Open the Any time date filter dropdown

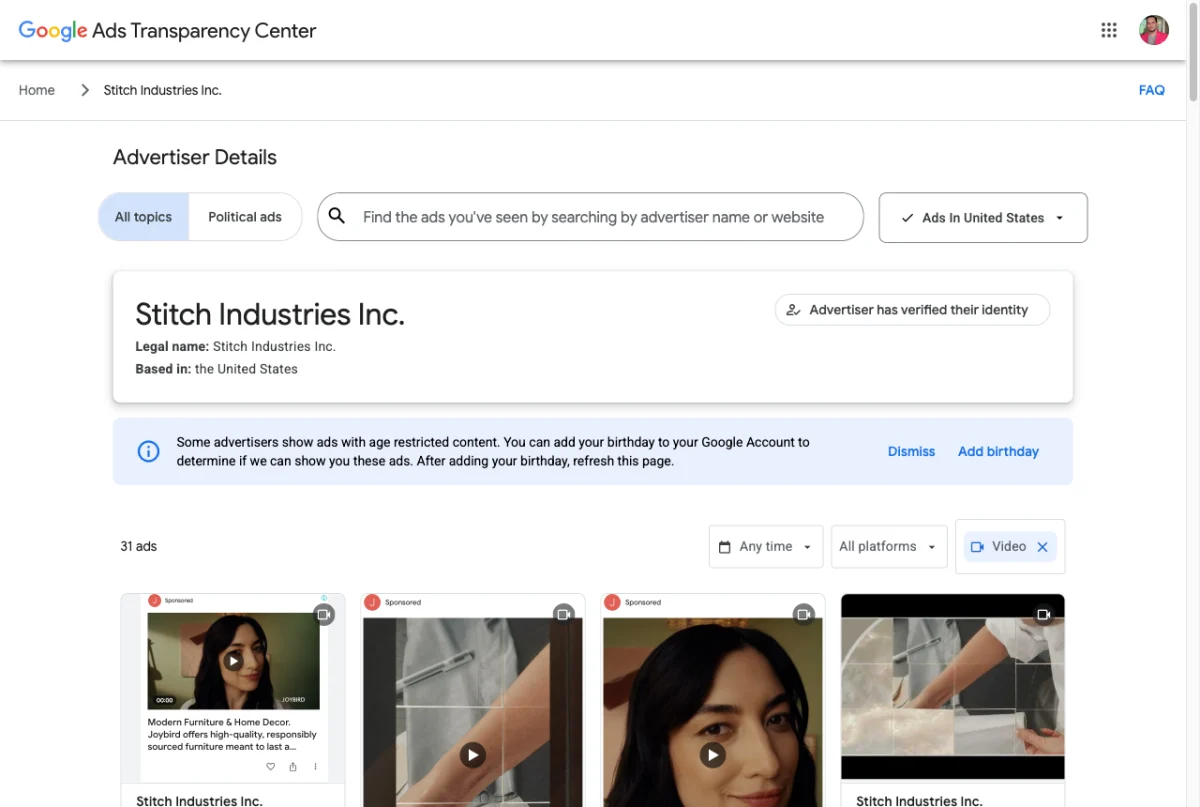766,547
